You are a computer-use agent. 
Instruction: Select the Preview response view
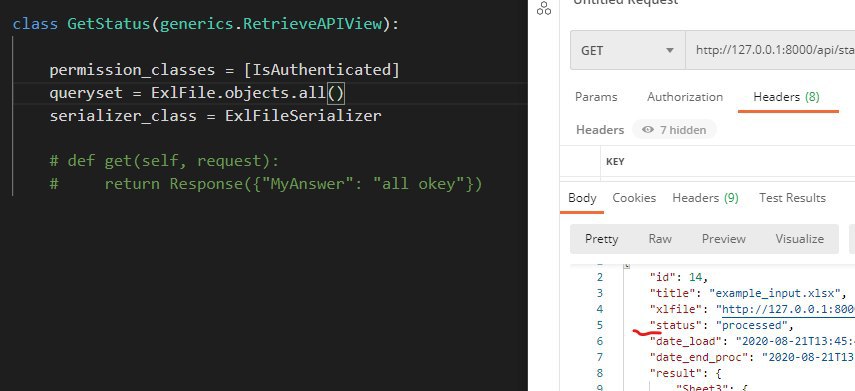point(724,239)
